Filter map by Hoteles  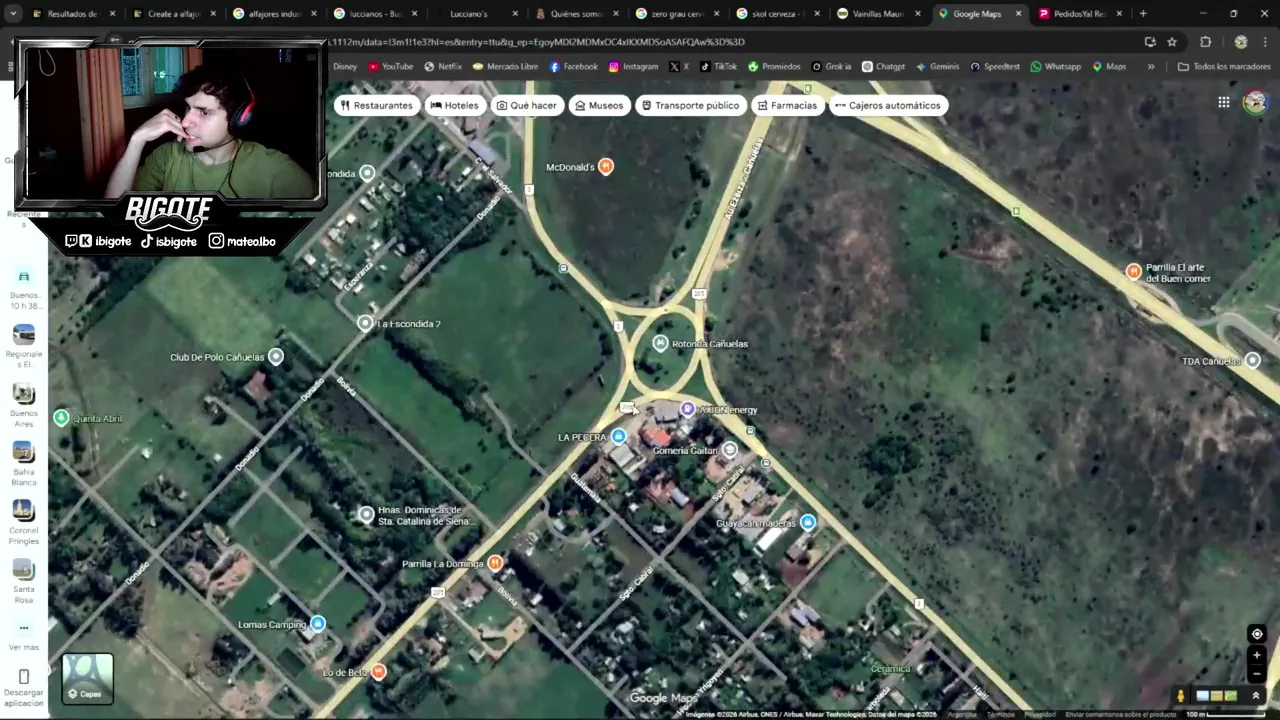[x=455, y=105]
